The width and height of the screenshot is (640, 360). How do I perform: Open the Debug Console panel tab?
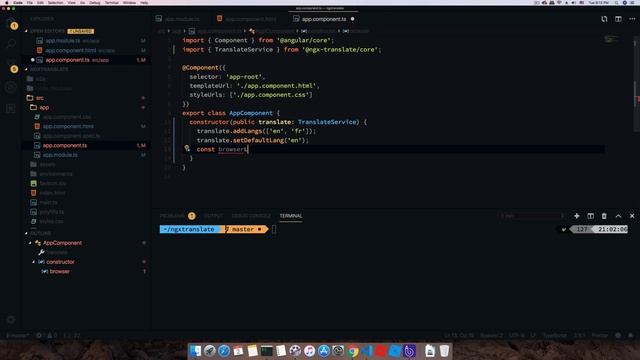point(251,216)
